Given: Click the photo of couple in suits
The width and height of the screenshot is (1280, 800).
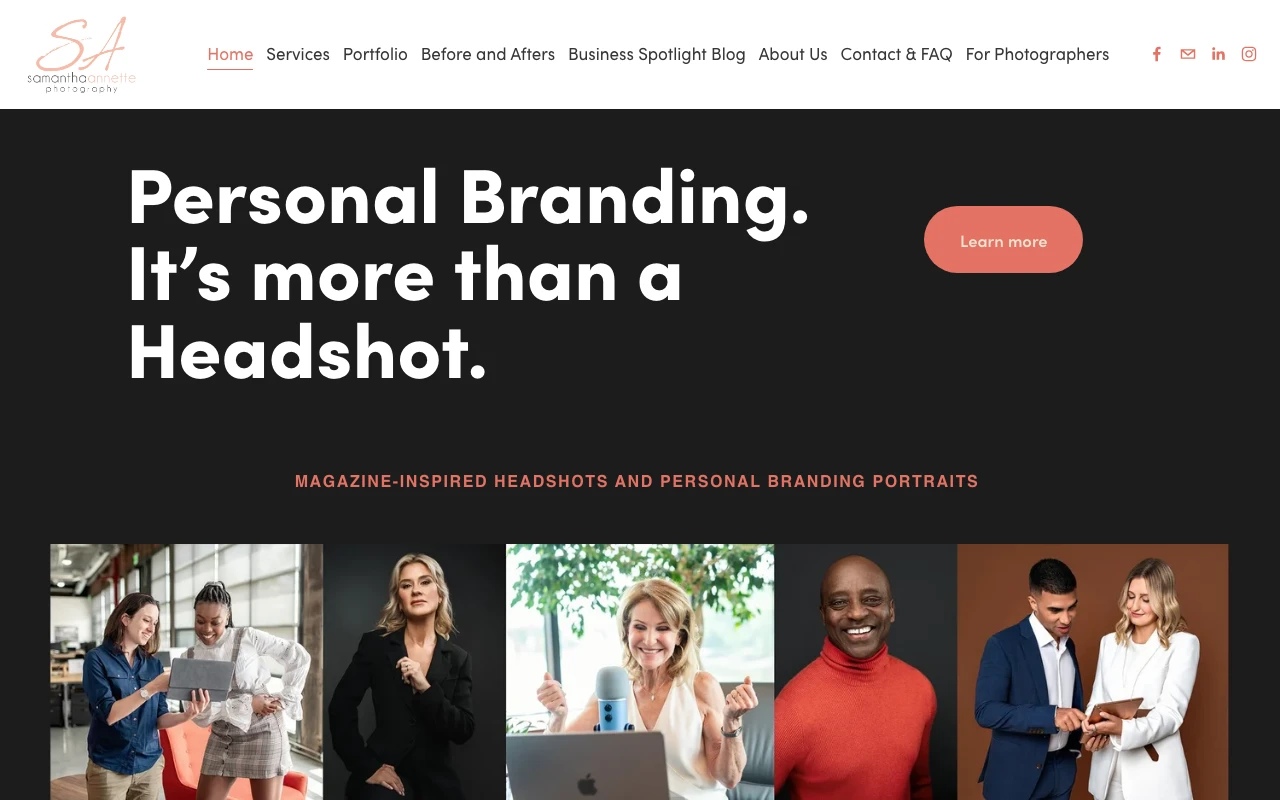Looking at the screenshot, I should click(x=1093, y=672).
